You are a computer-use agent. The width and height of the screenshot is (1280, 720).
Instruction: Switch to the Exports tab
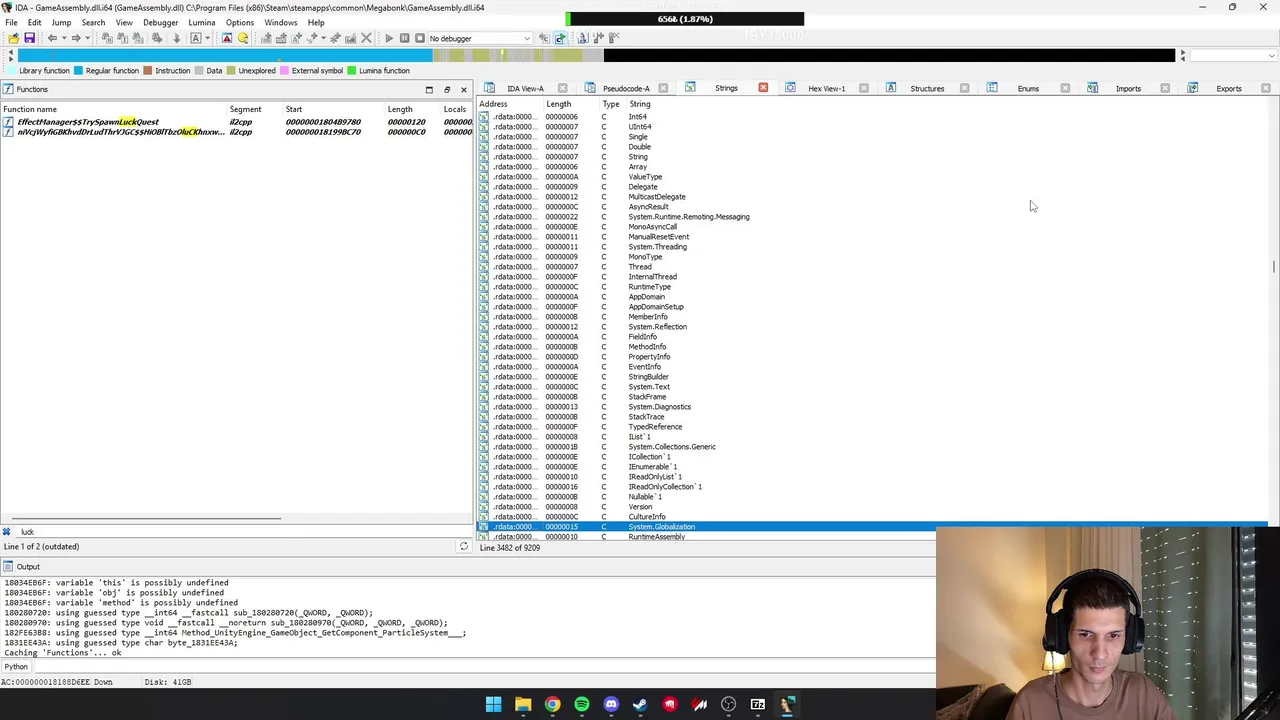(x=1229, y=88)
